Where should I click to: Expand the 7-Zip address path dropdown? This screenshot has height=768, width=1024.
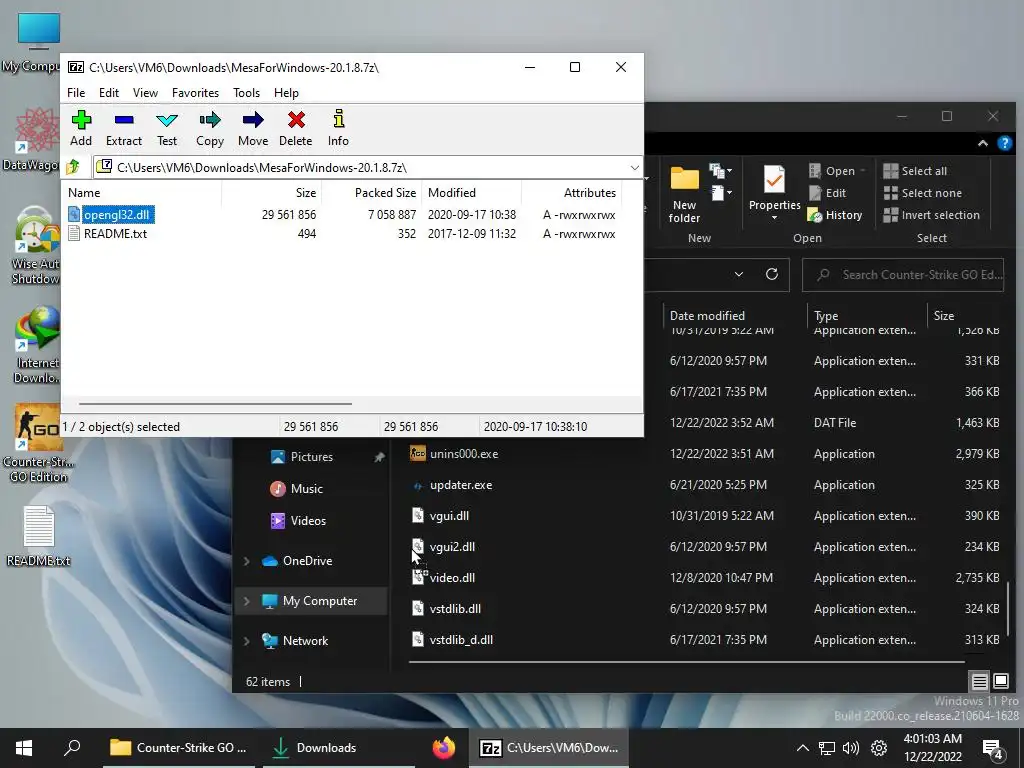pos(634,168)
